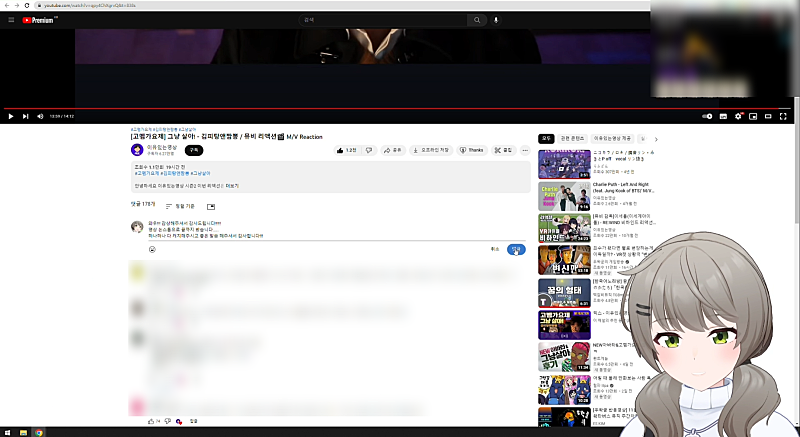Open more actions three-dot menu

point(525,150)
